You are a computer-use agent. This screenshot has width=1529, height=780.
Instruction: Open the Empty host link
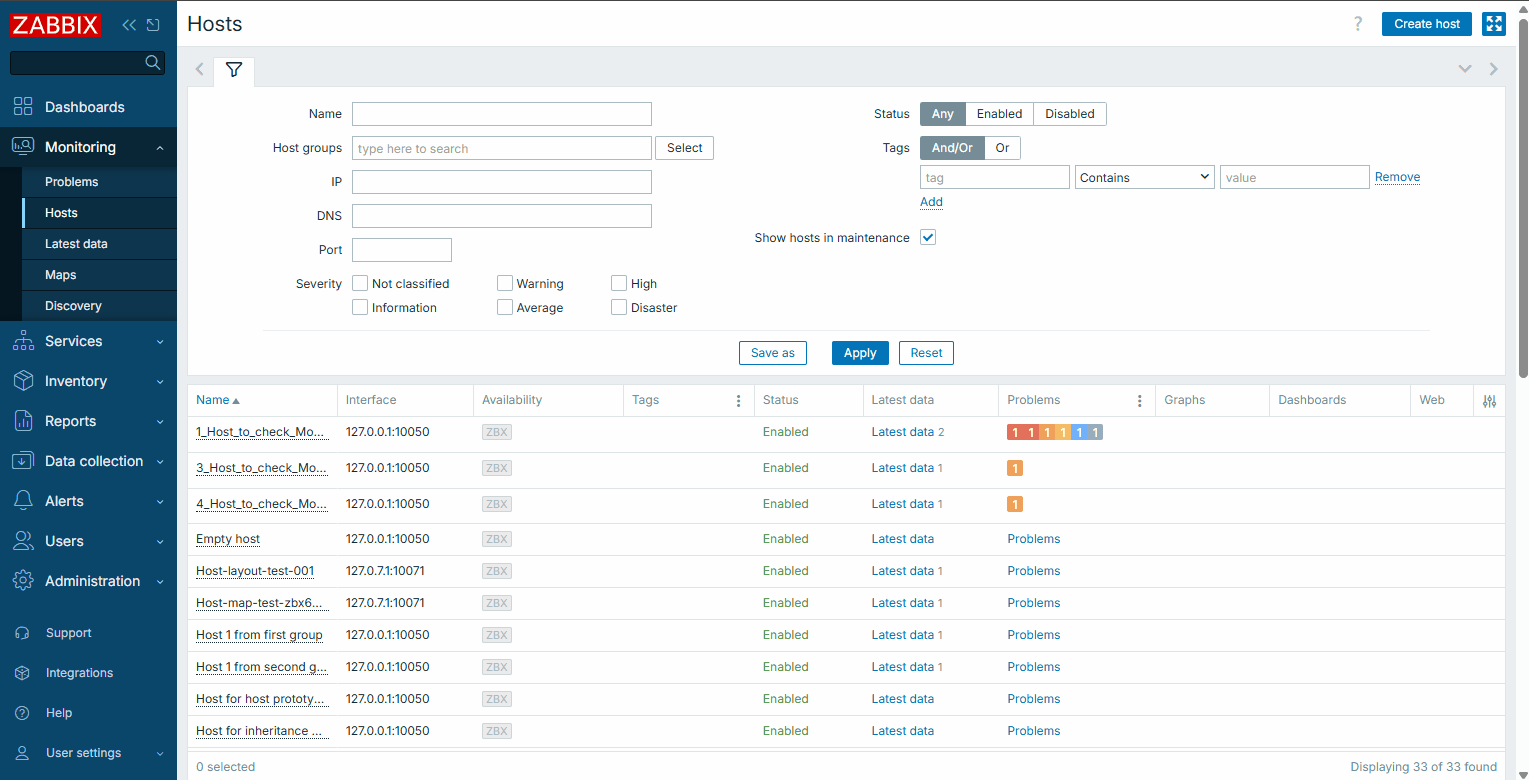pos(228,539)
